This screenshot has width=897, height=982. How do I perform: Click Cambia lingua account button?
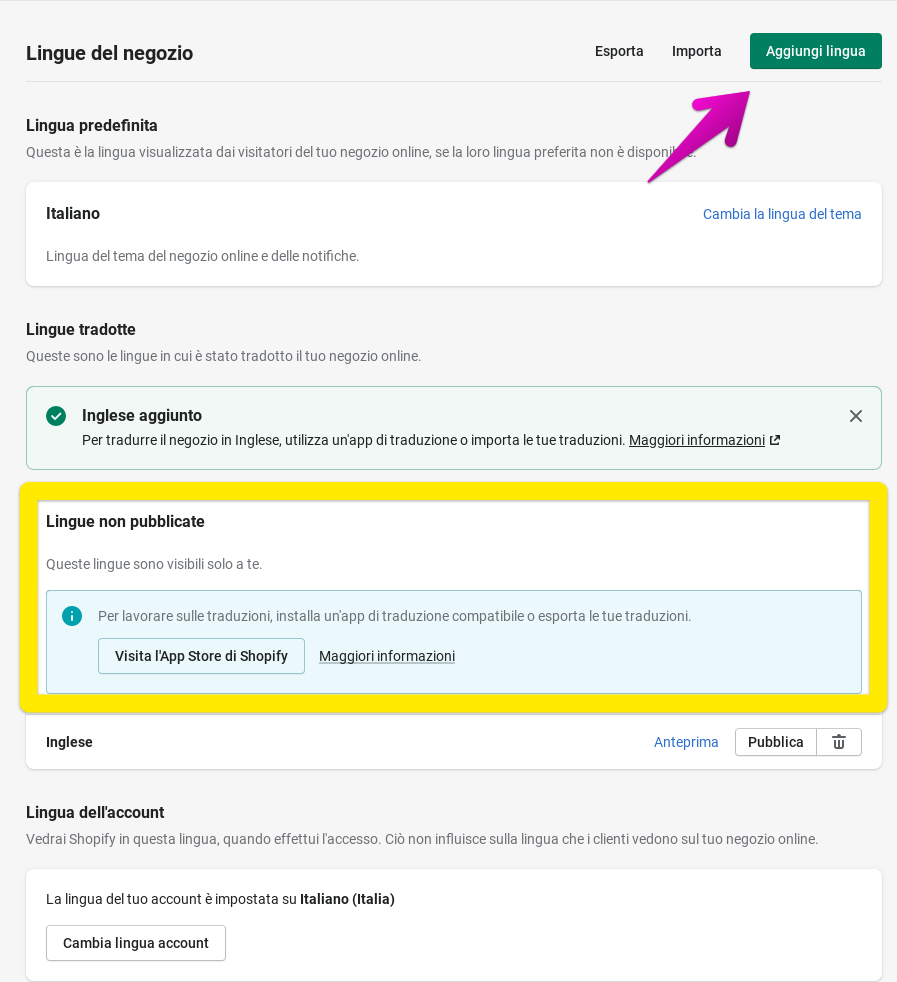coord(136,943)
